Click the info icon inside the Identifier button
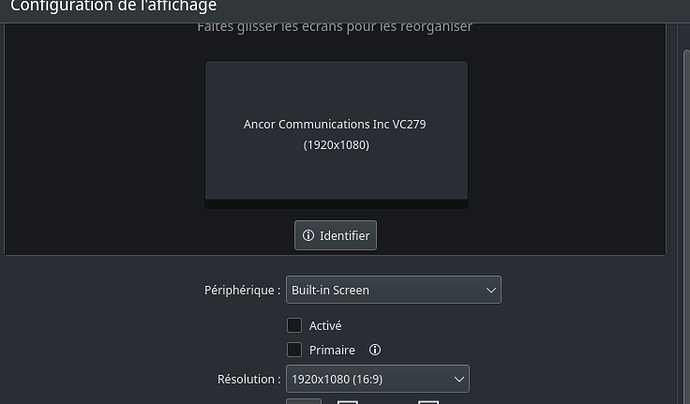 point(308,236)
